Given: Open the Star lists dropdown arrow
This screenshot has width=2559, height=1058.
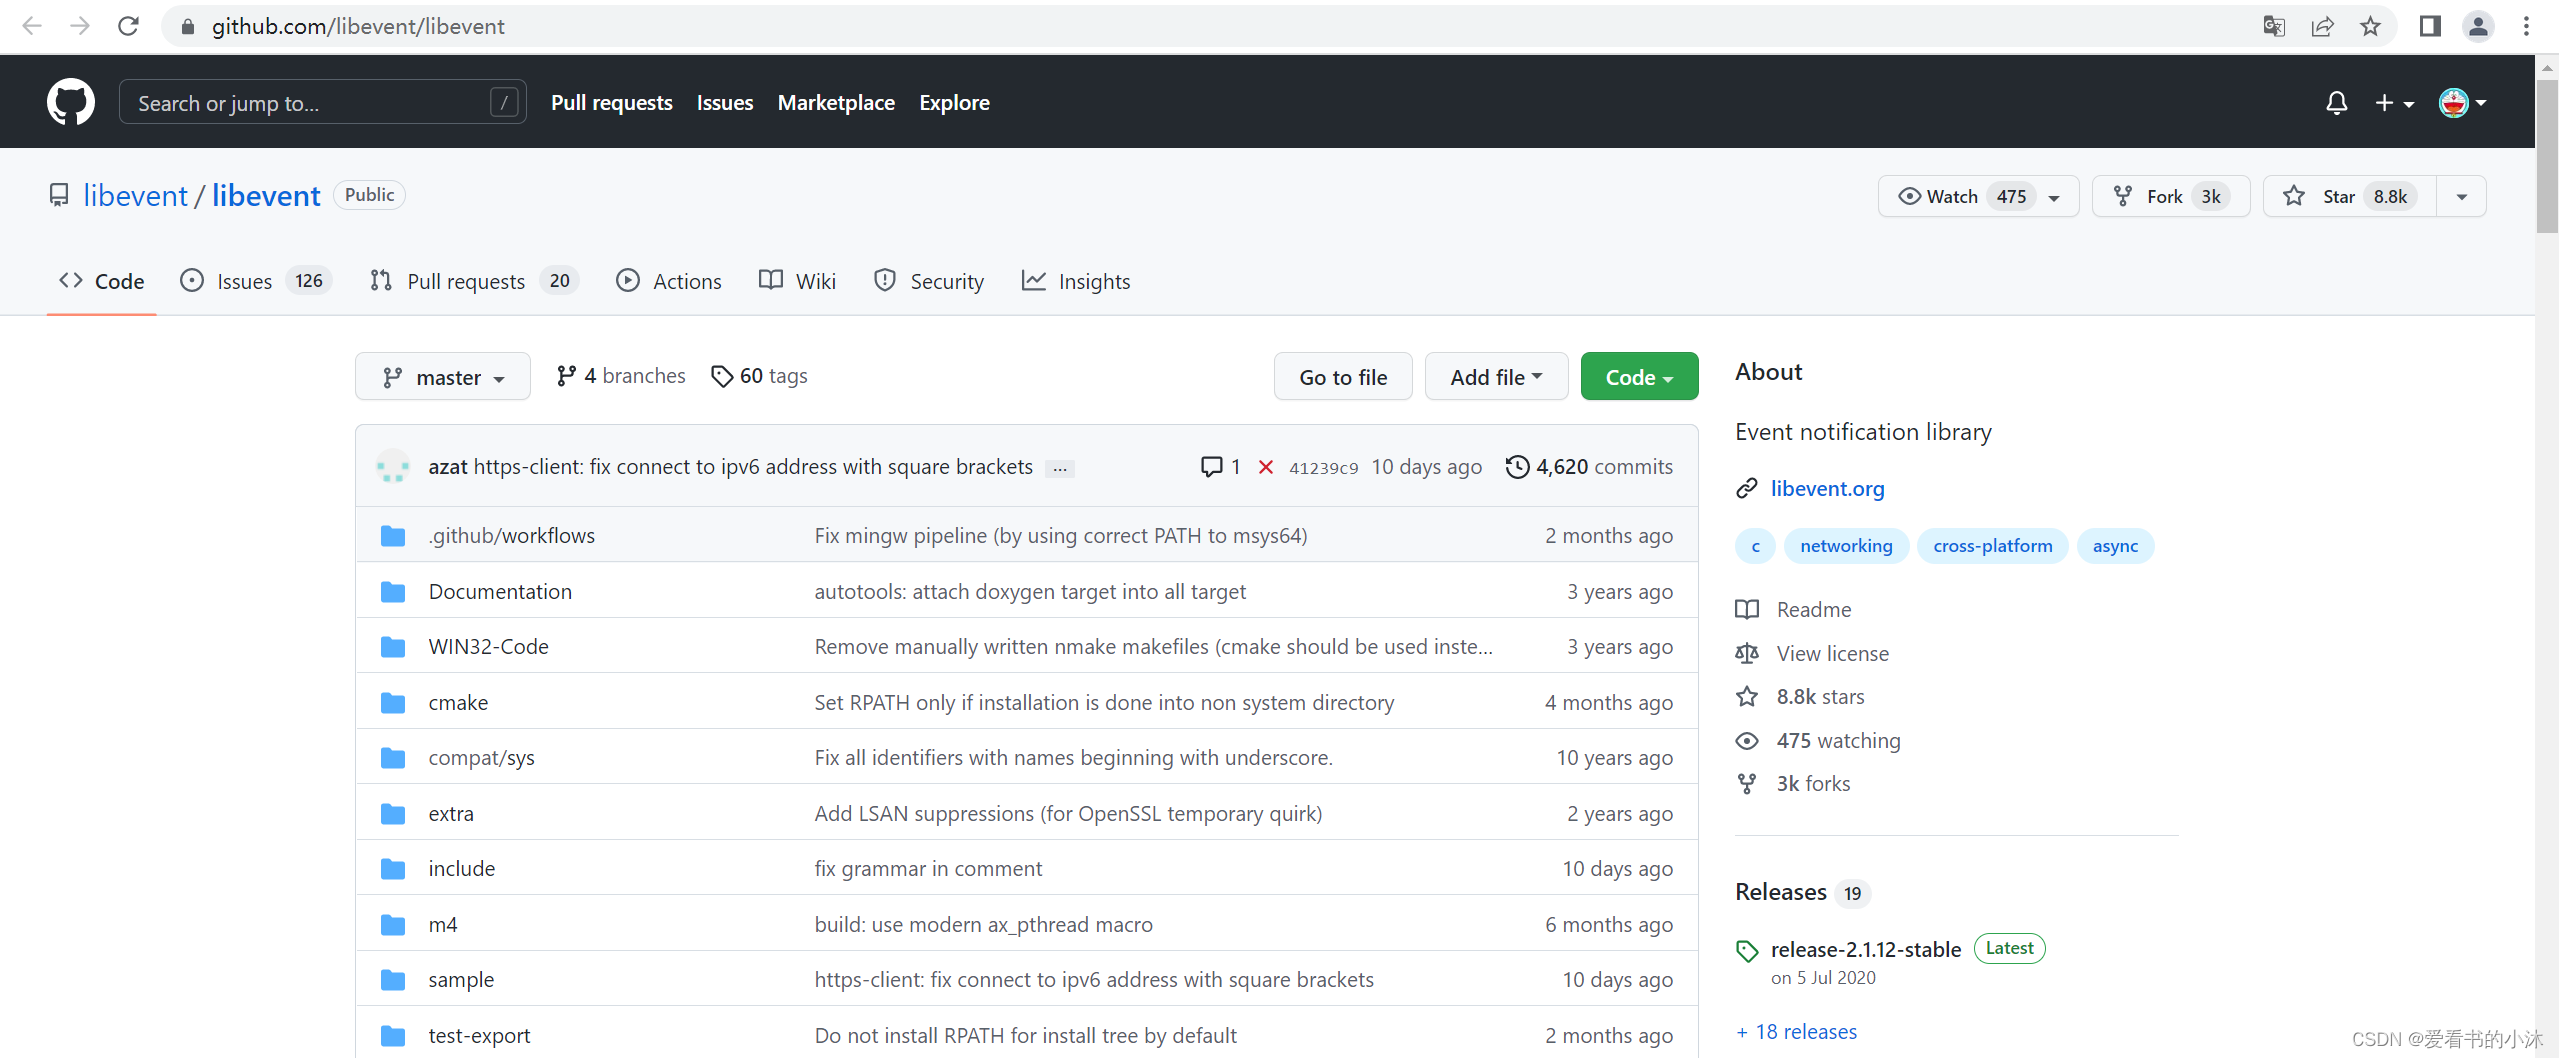Looking at the screenshot, I should pyautogui.click(x=2462, y=196).
